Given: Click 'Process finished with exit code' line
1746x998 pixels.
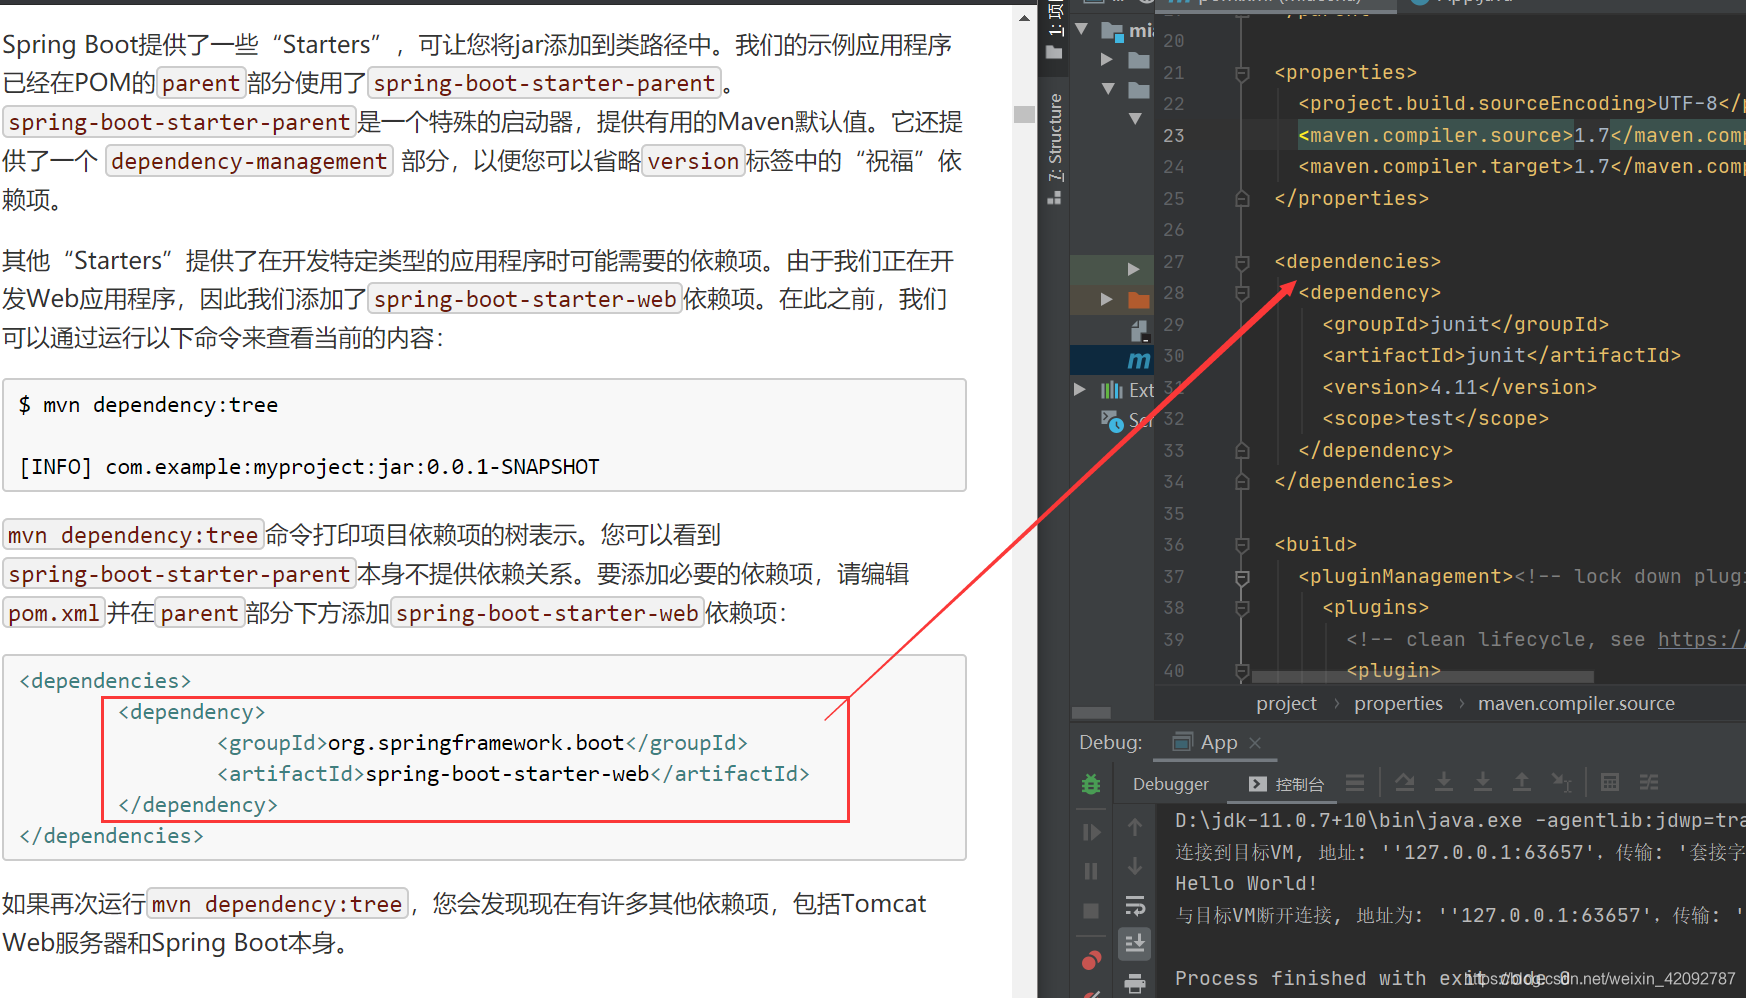Looking at the screenshot, I should tap(1372, 978).
